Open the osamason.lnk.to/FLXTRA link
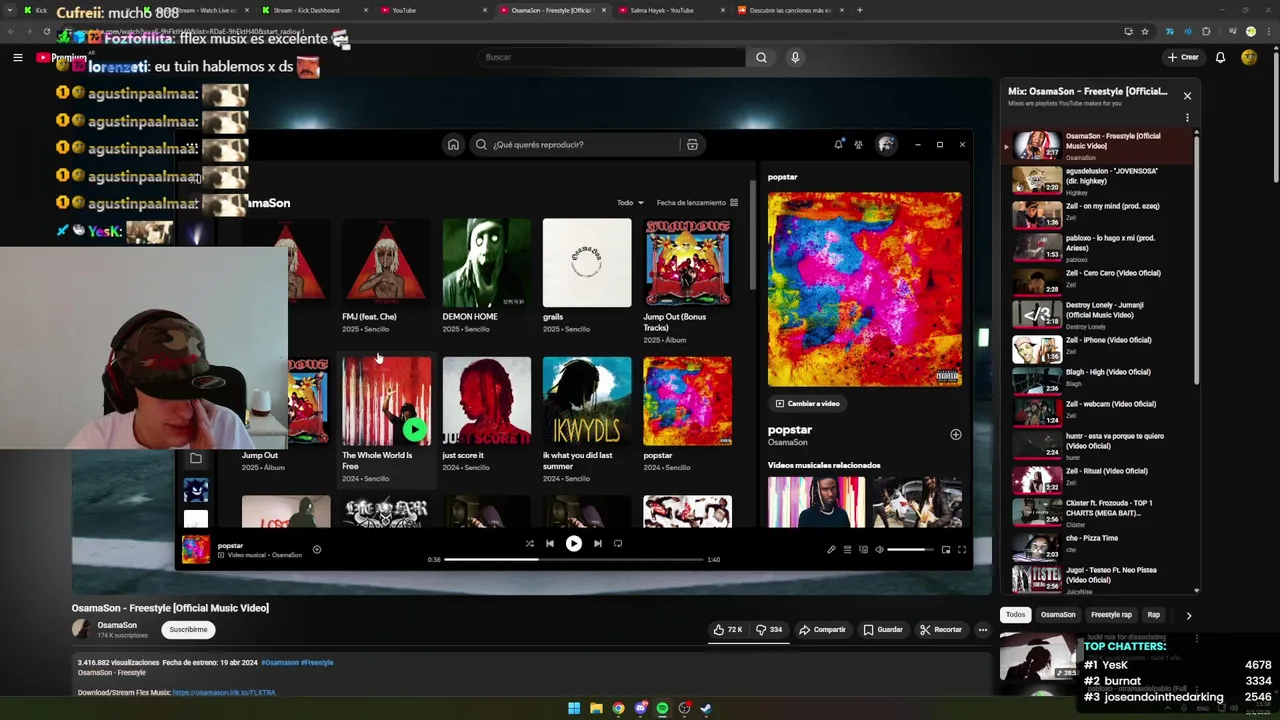 point(224,692)
